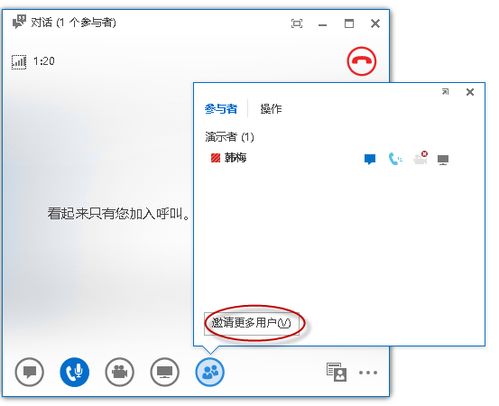Open more options ellipsis menu

[x=368, y=372]
